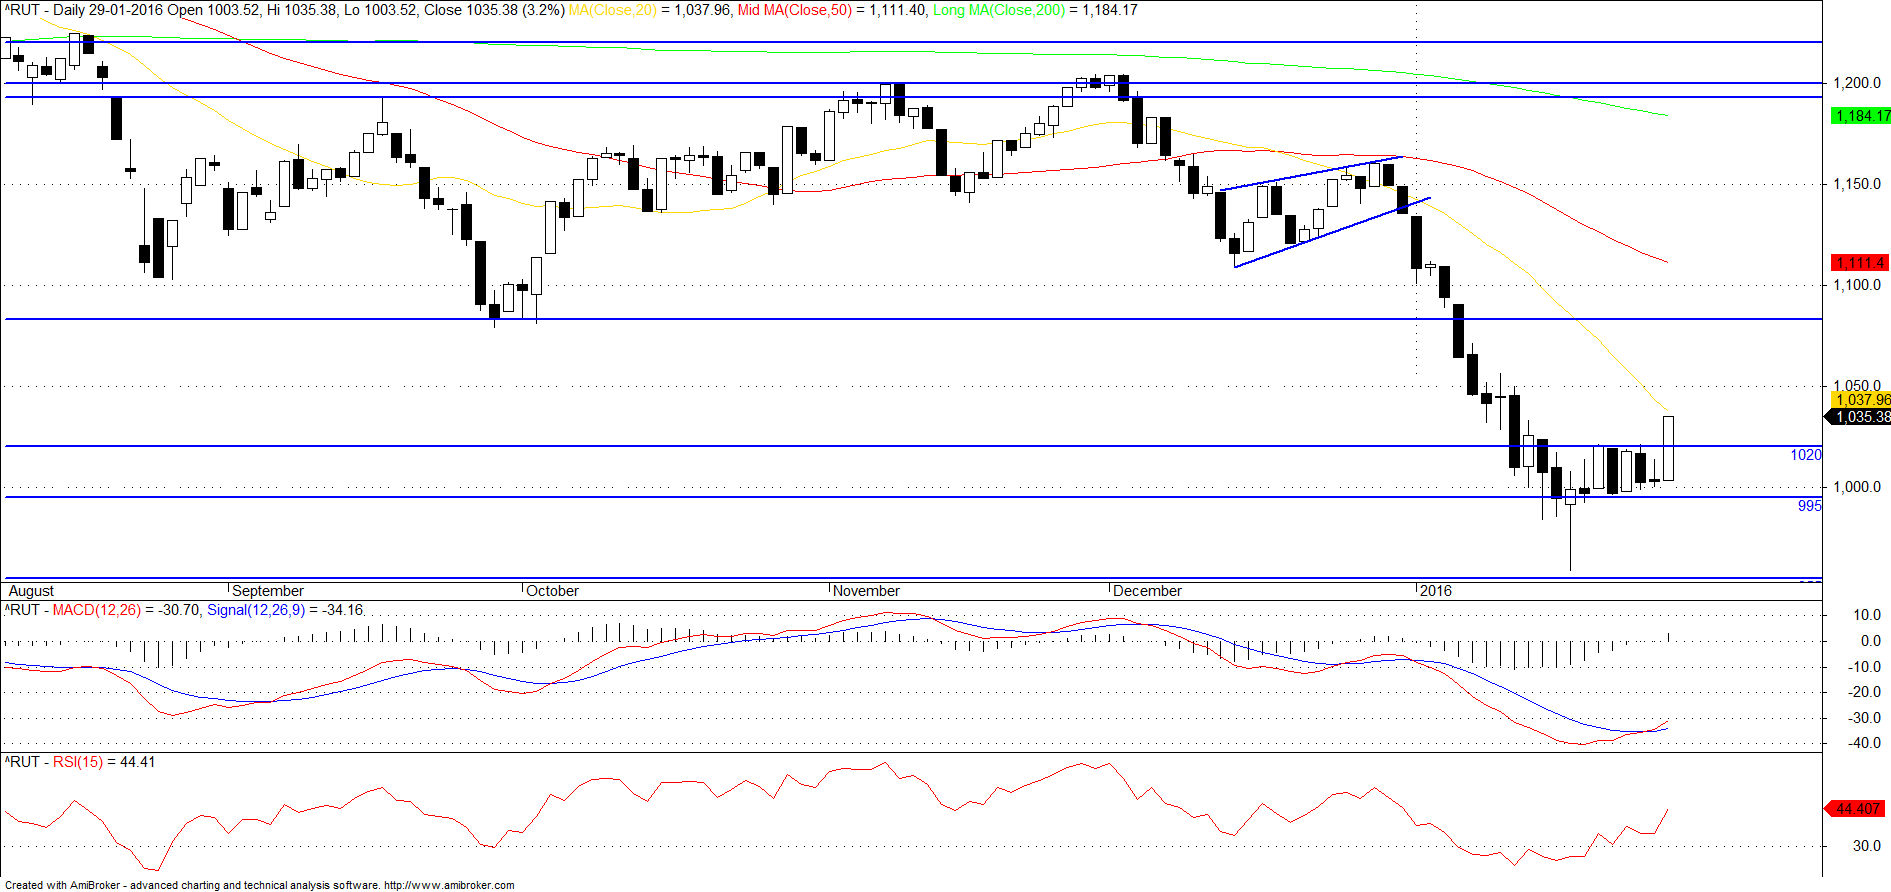
Task: Click the 1,150.0 price axis label
Action: pos(1857,184)
